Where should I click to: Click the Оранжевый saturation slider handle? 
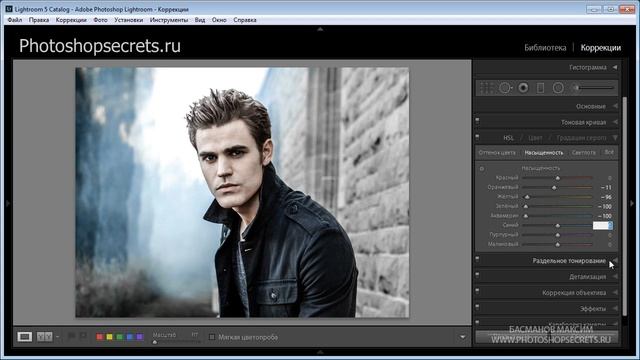pyautogui.click(x=554, y=188)
